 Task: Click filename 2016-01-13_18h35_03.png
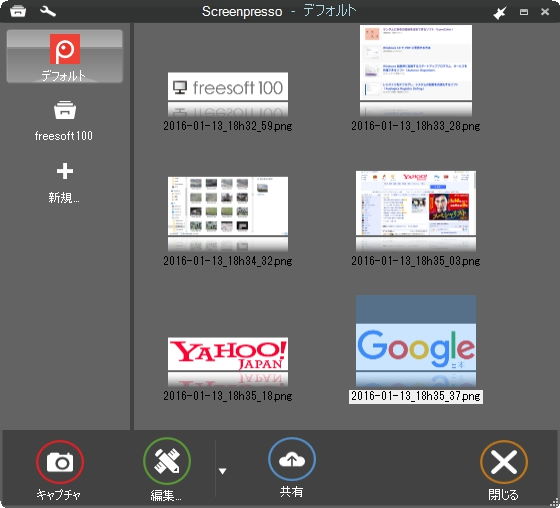point(415,261)
